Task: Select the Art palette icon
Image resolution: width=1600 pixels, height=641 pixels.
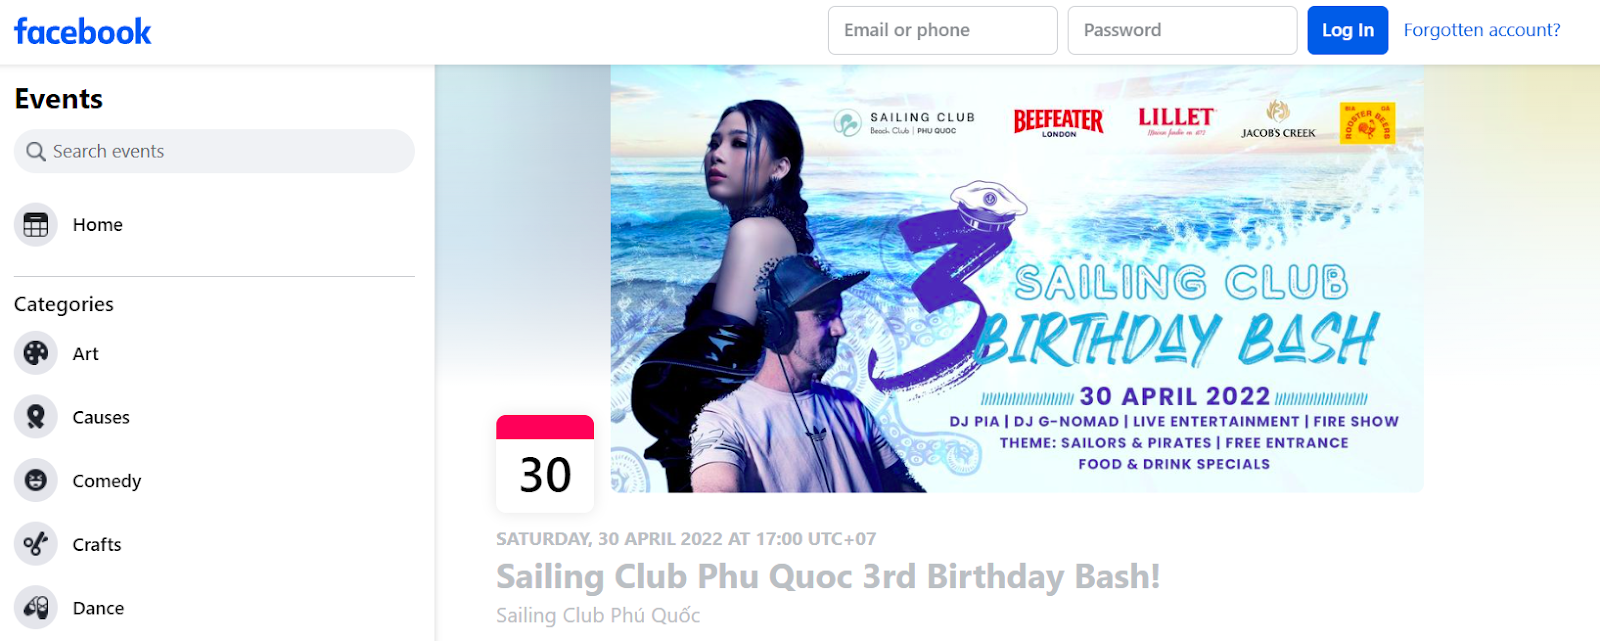Action: click(x=36, y=353)
